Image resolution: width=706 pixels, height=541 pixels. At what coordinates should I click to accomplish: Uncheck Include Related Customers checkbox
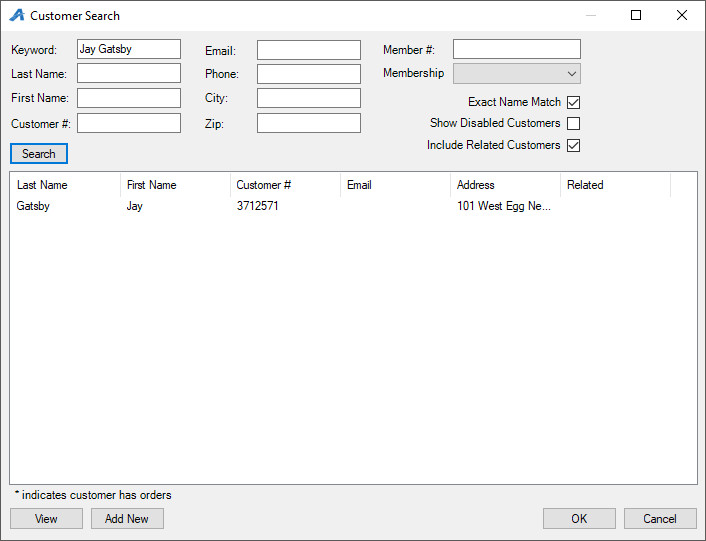(x=573, y=145)
